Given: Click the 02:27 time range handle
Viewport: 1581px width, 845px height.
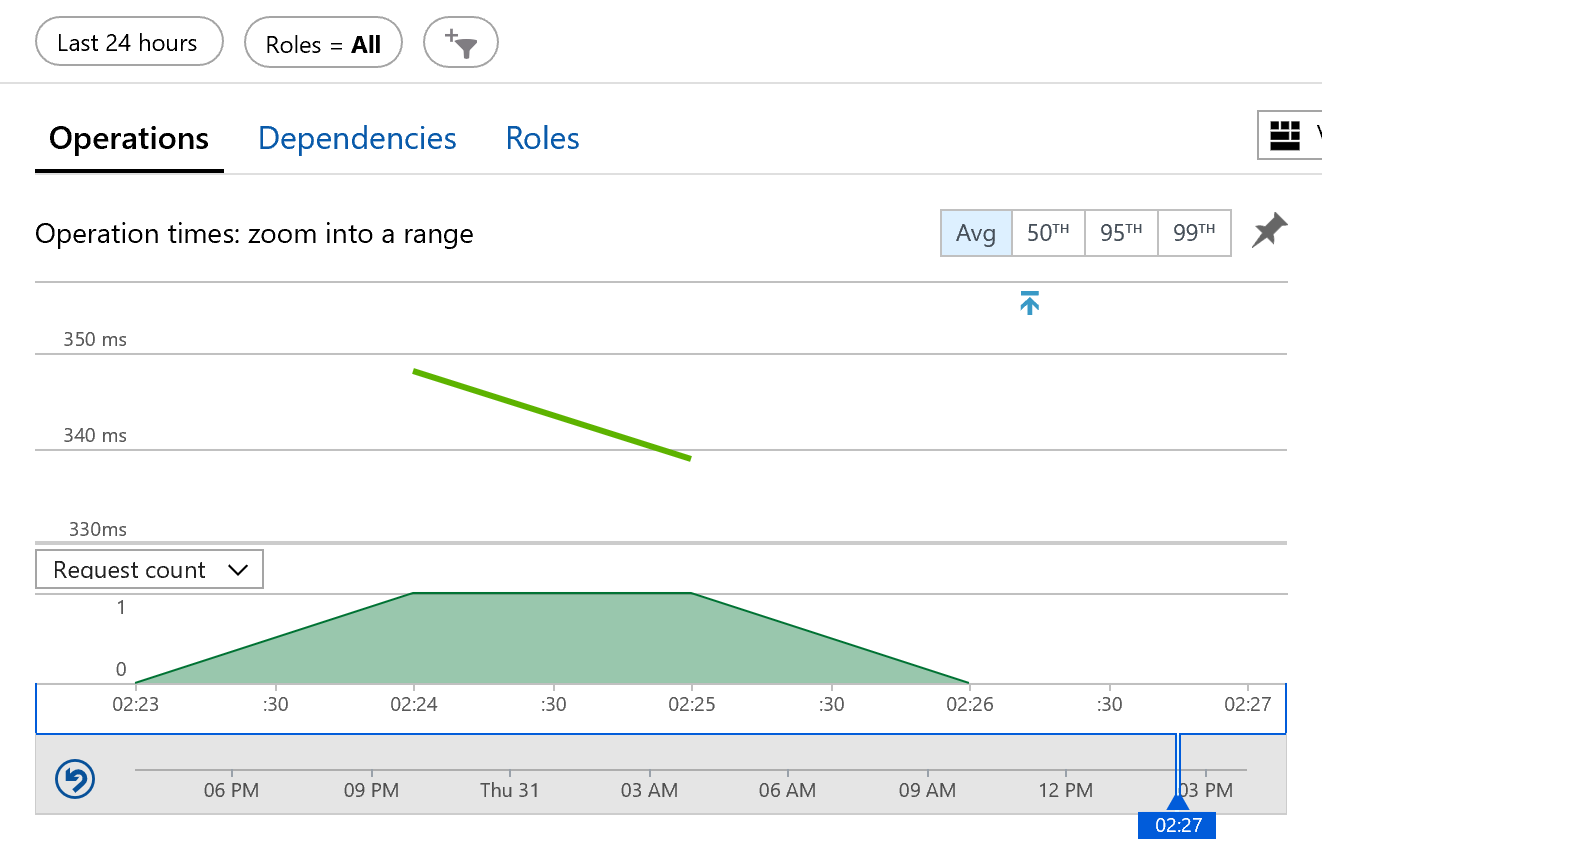Looking at the screenshot, I should (1177, 823).
